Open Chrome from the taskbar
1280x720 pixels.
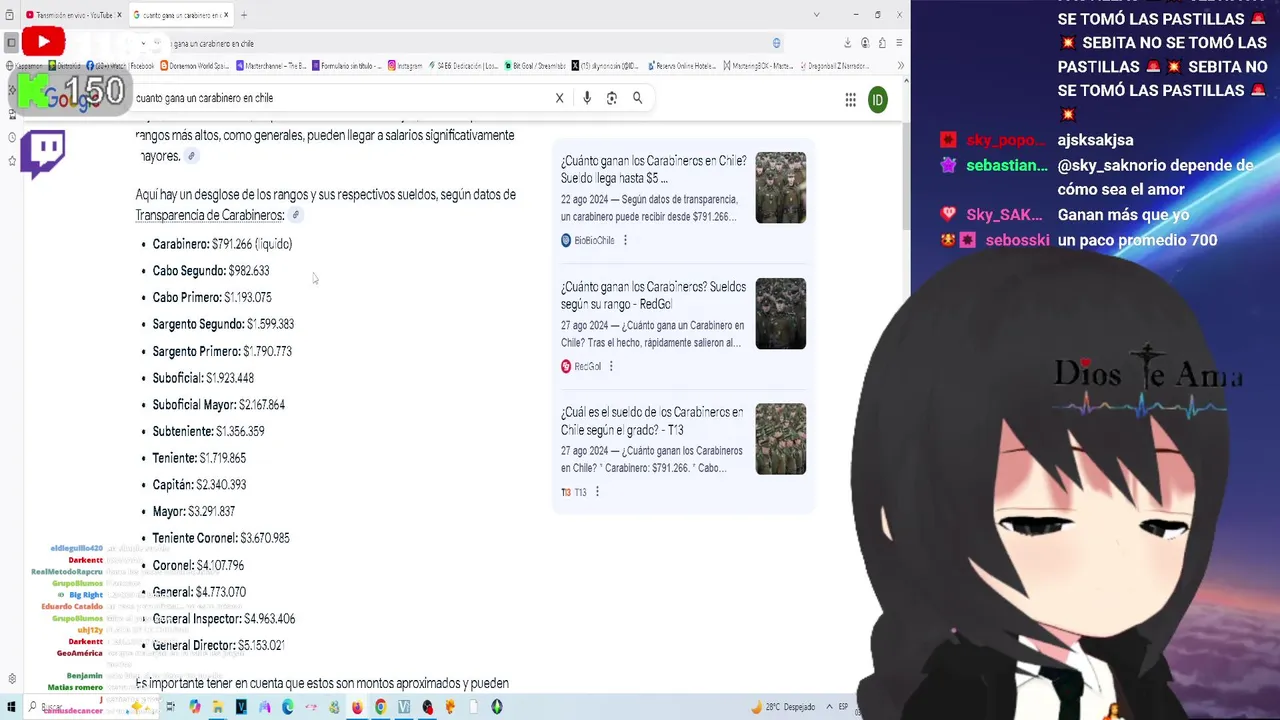[x=380, y=707]
